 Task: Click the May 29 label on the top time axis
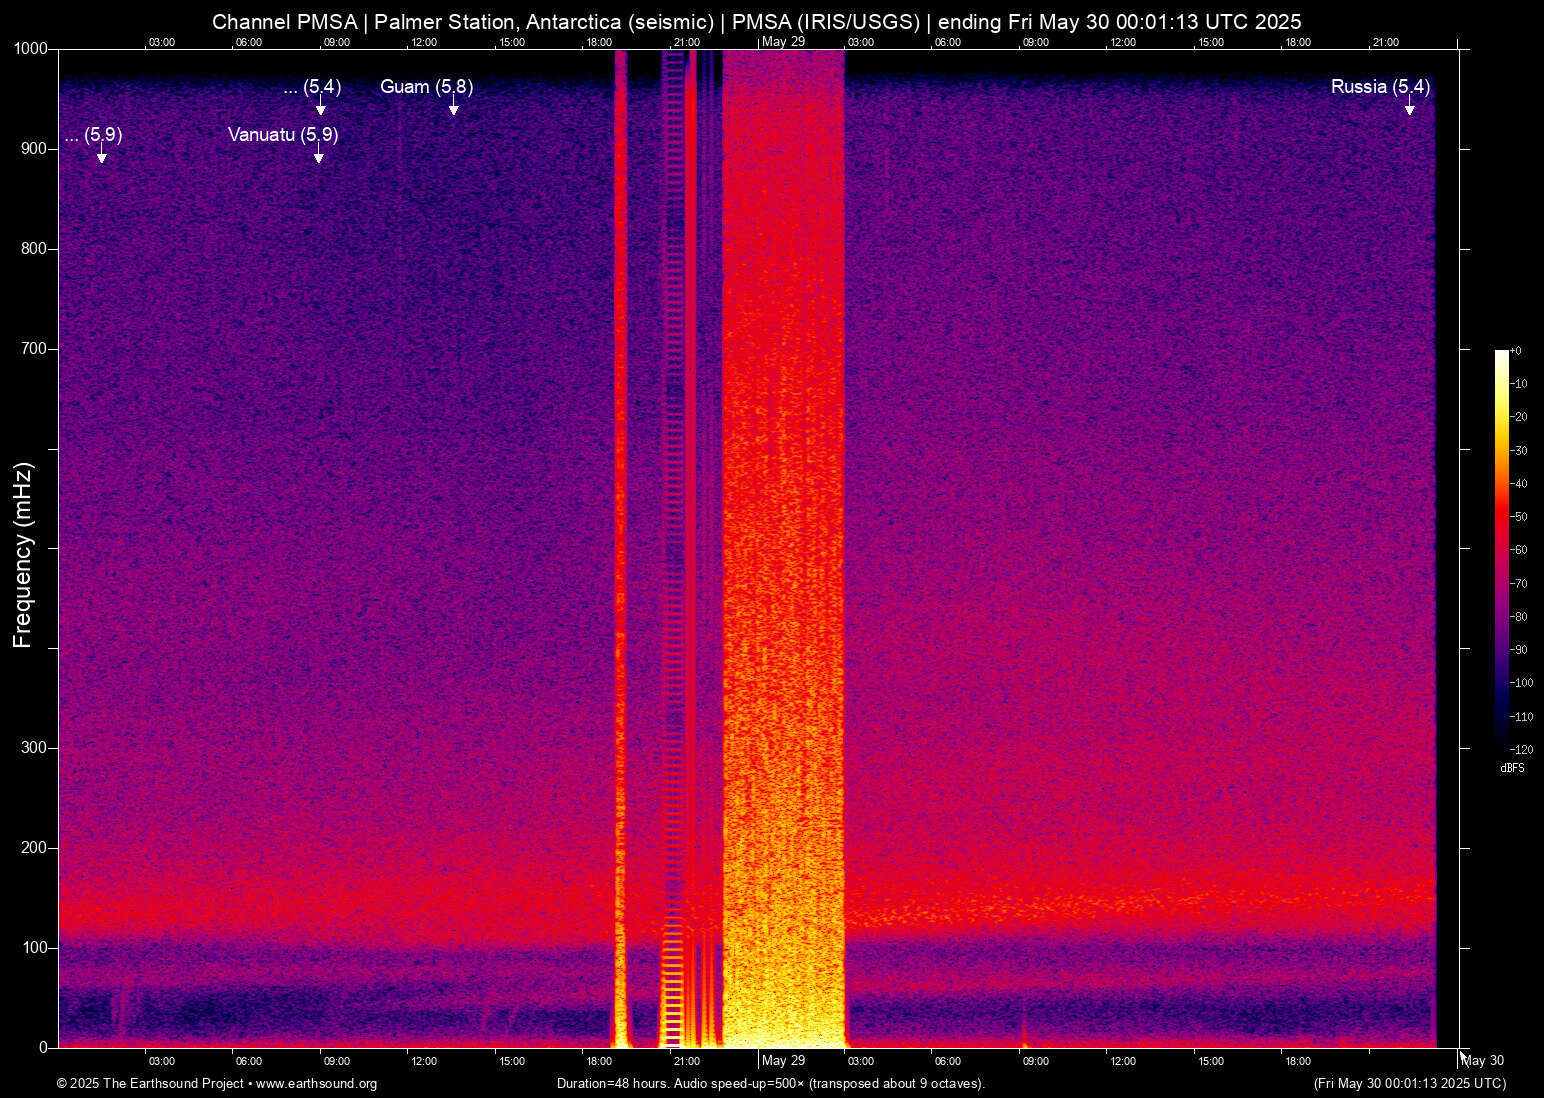783,41
